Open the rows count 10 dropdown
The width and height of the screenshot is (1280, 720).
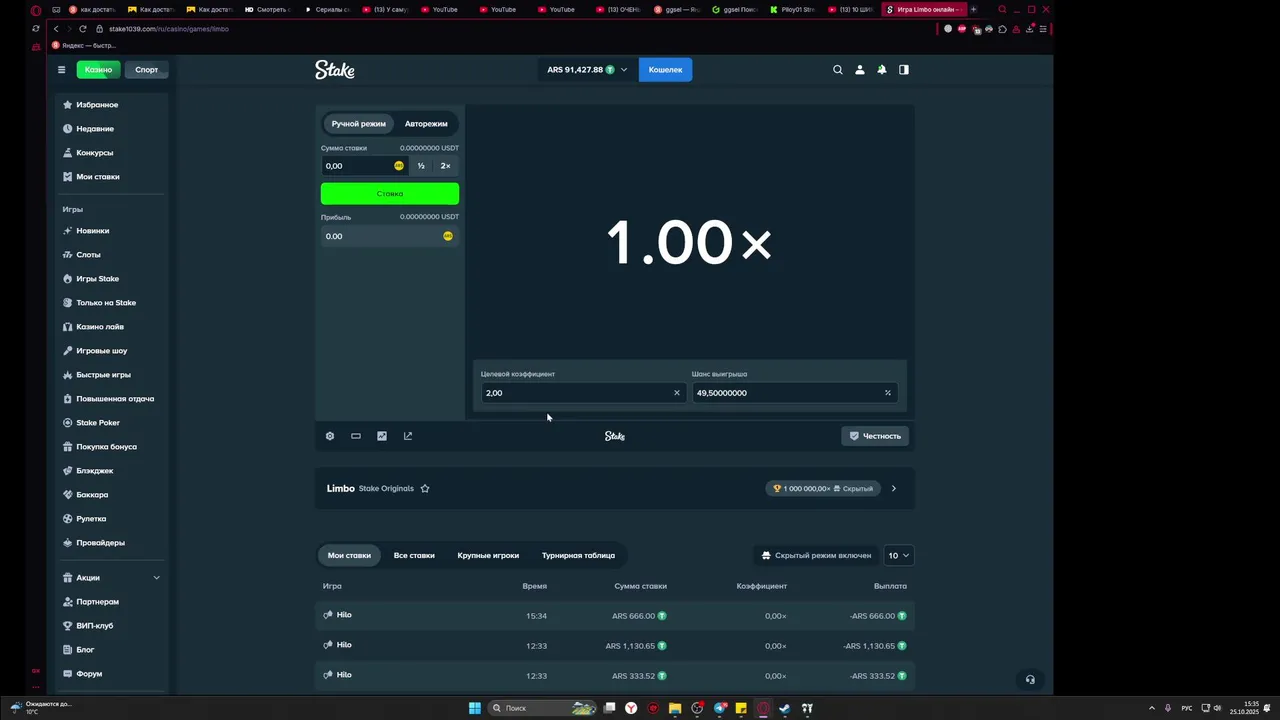pos(898,556)
